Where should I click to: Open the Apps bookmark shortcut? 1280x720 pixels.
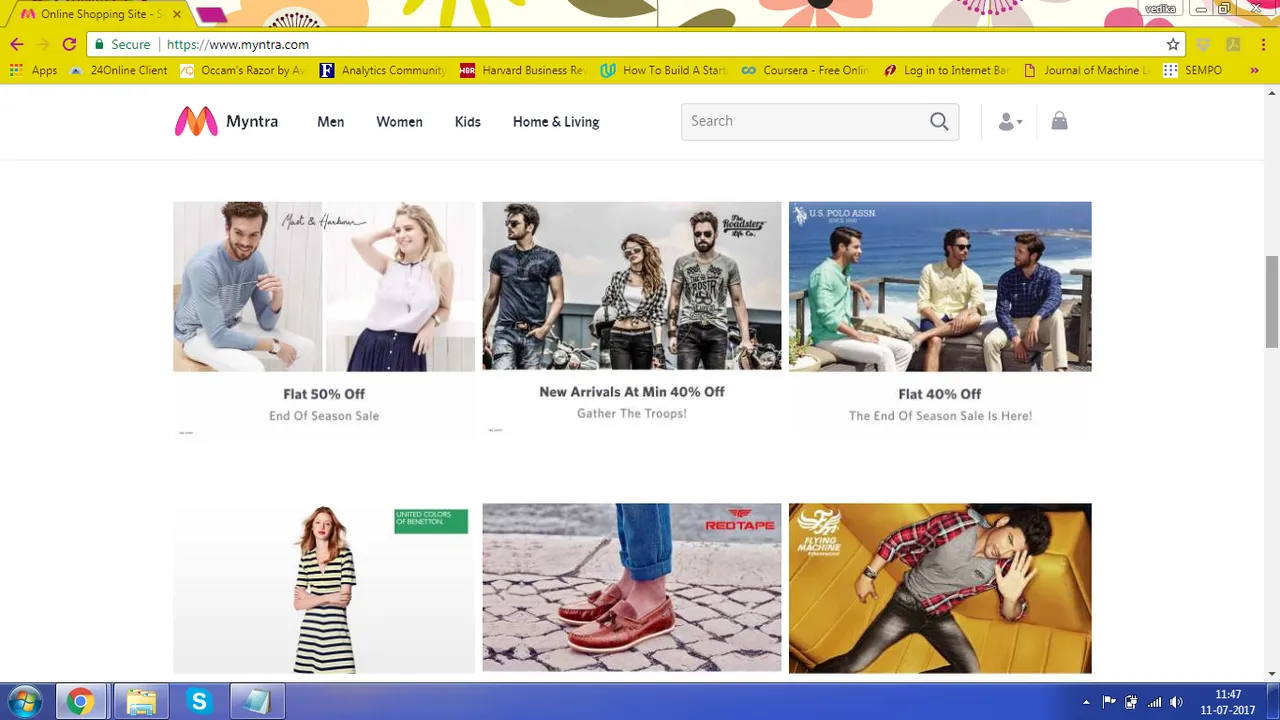click(33, 70)
